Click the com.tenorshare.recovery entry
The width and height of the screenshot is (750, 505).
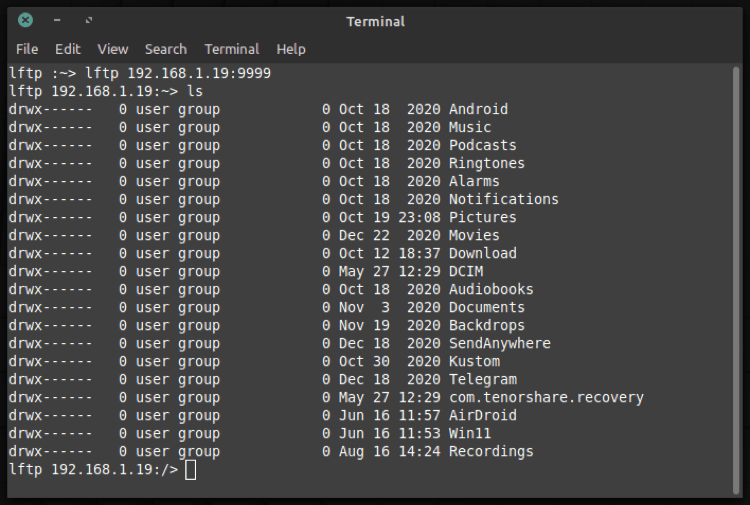pyautogui.click(x=546, y=397)
